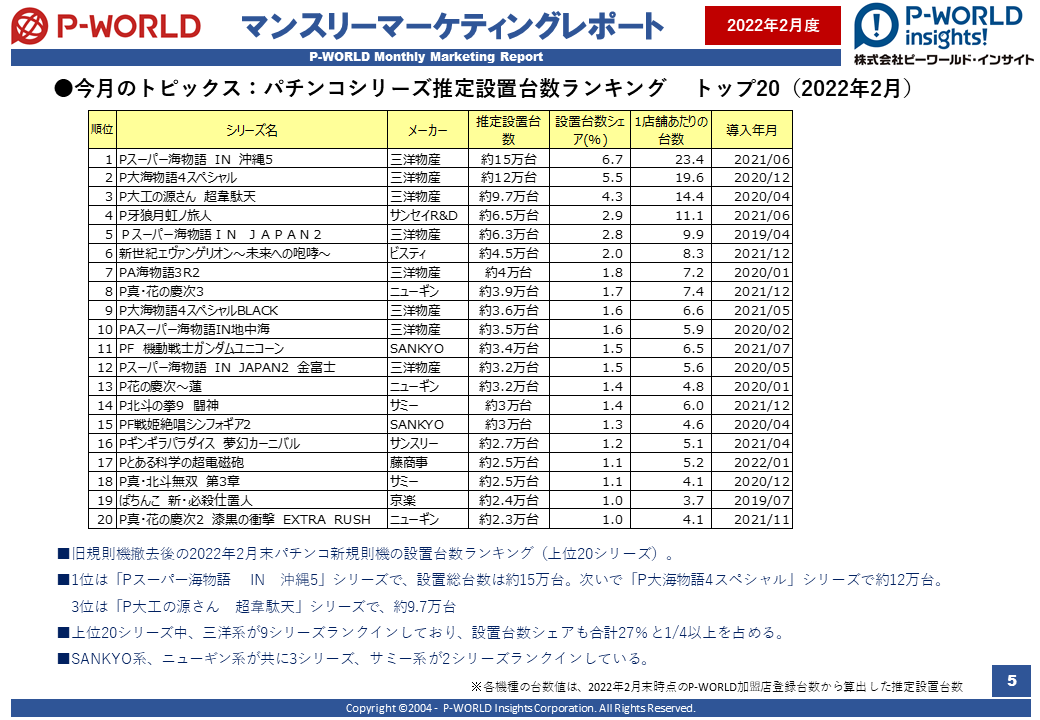Click the bullet about 三洋系が9シリーズランクイン
The height and width of the screenshot is (720, 1040).
coord(422,632)
